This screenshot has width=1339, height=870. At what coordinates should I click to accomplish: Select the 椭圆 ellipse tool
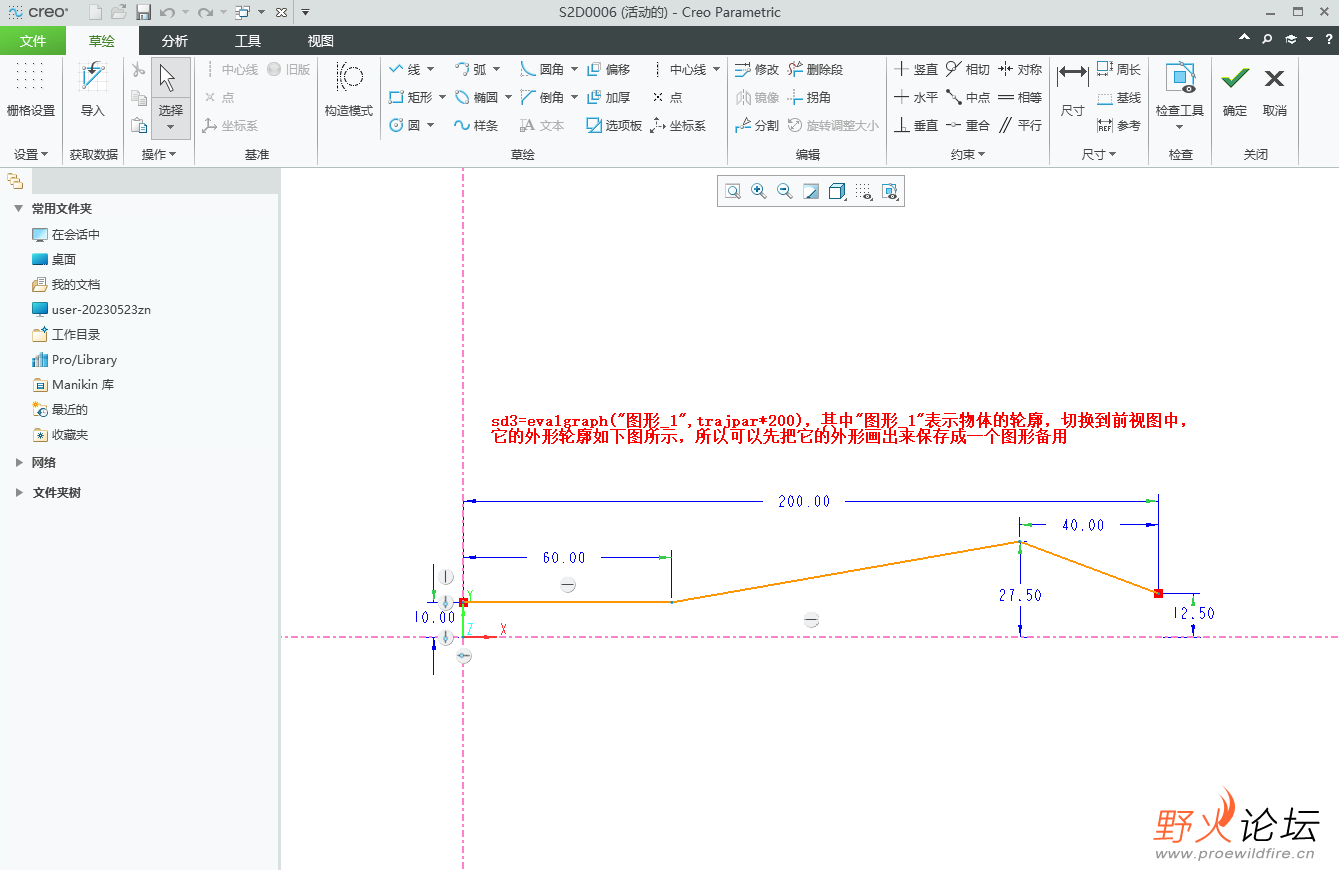coord(476,97)
